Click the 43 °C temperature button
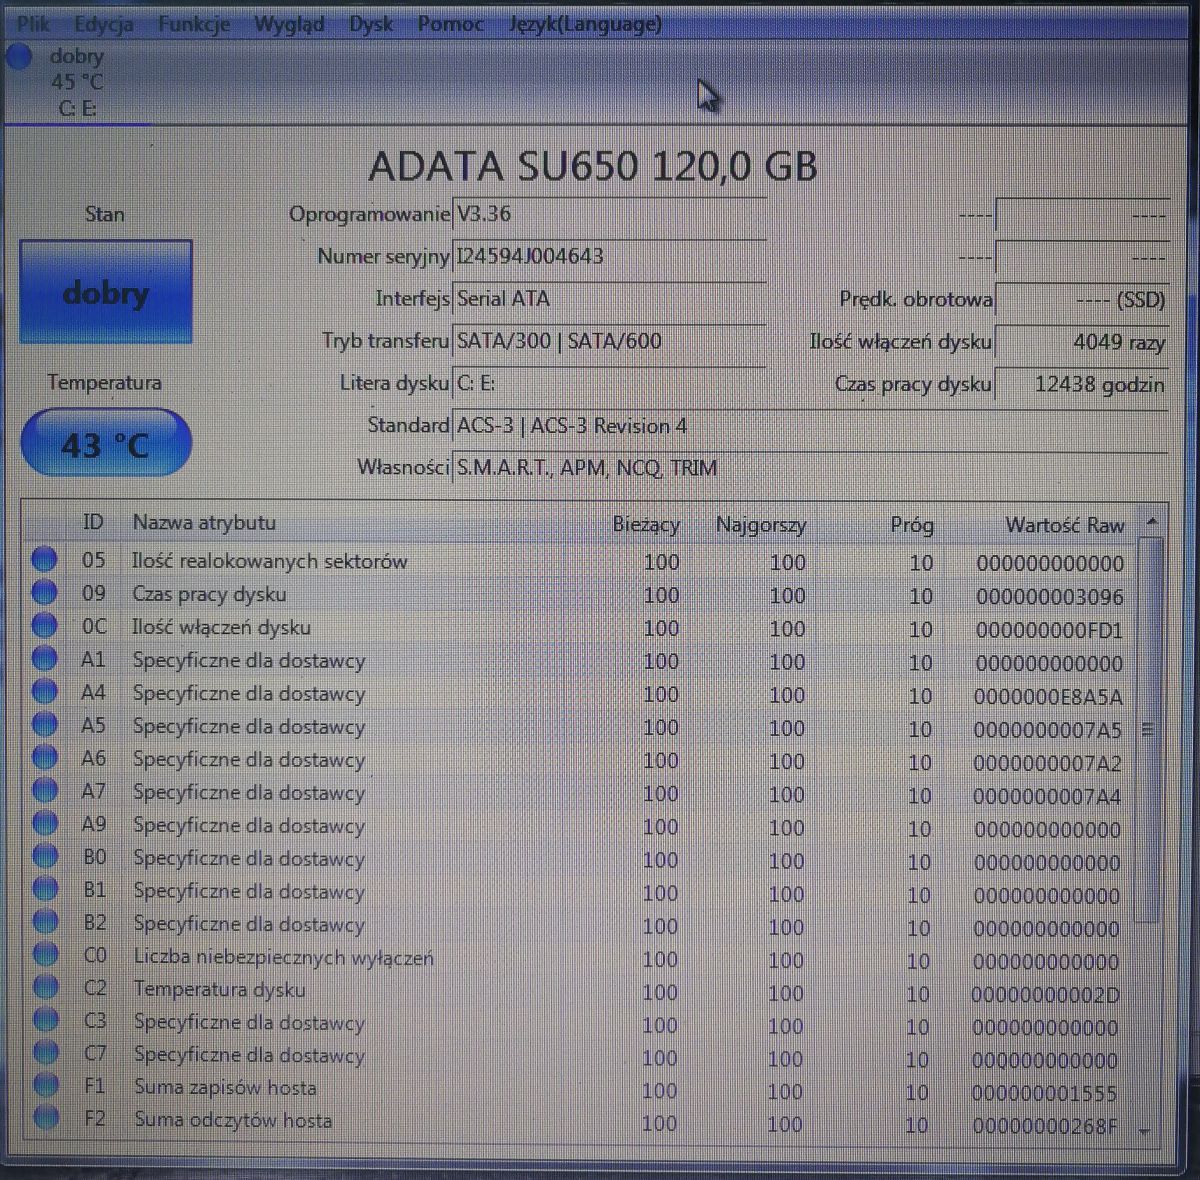This screenshot has width=1200, height=1180. point(105,443)
